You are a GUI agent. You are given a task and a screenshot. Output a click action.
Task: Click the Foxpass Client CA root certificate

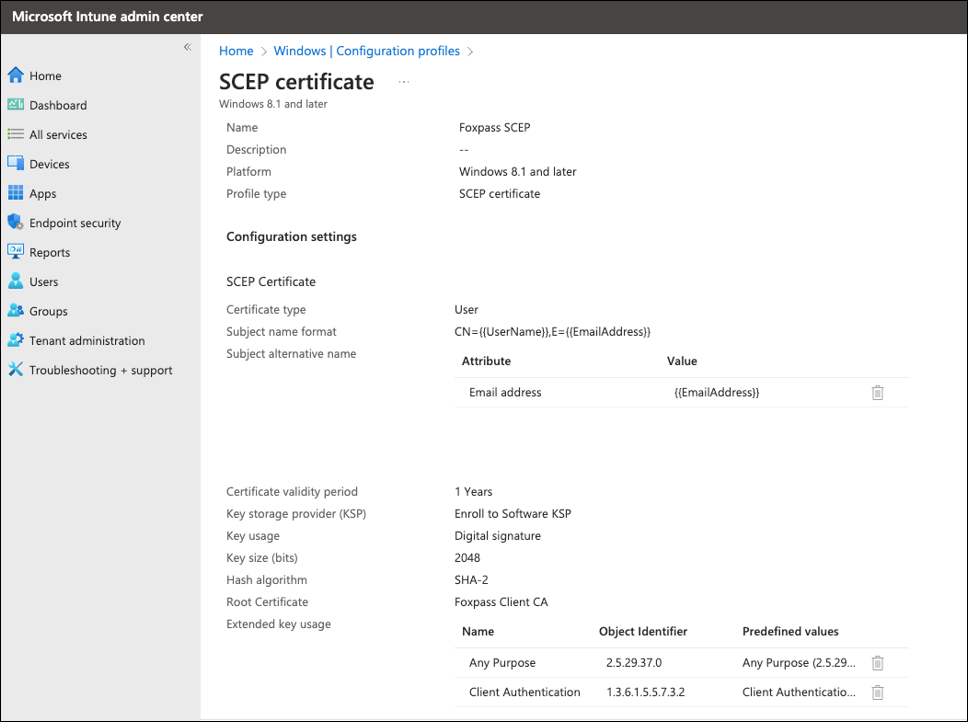[x=501, y=602]
